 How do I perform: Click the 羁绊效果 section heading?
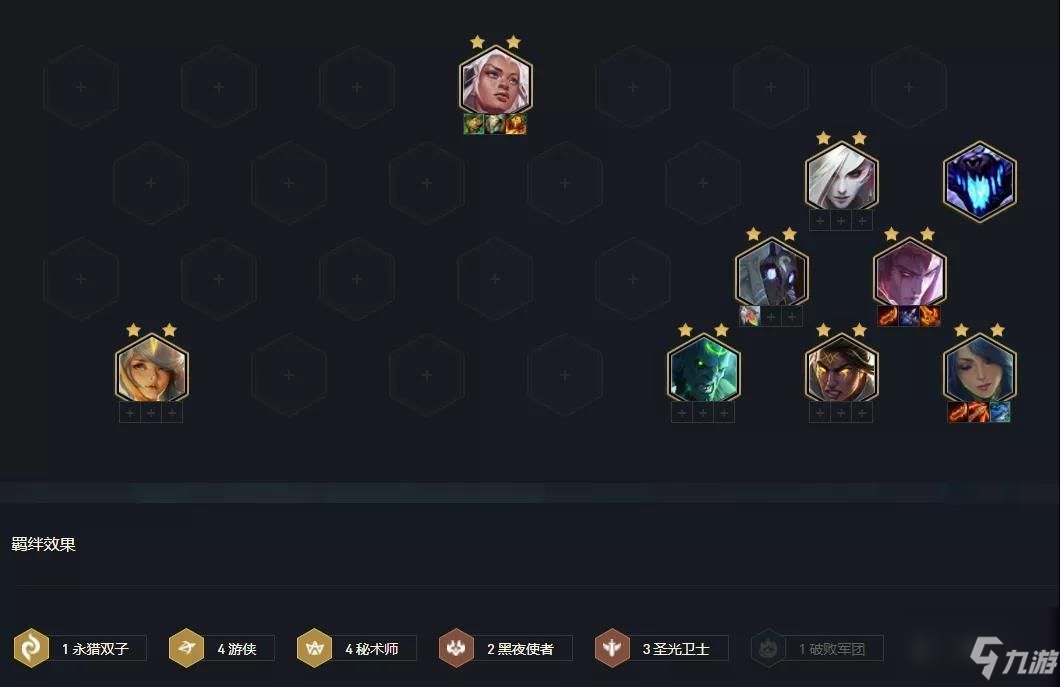(43, 544)
